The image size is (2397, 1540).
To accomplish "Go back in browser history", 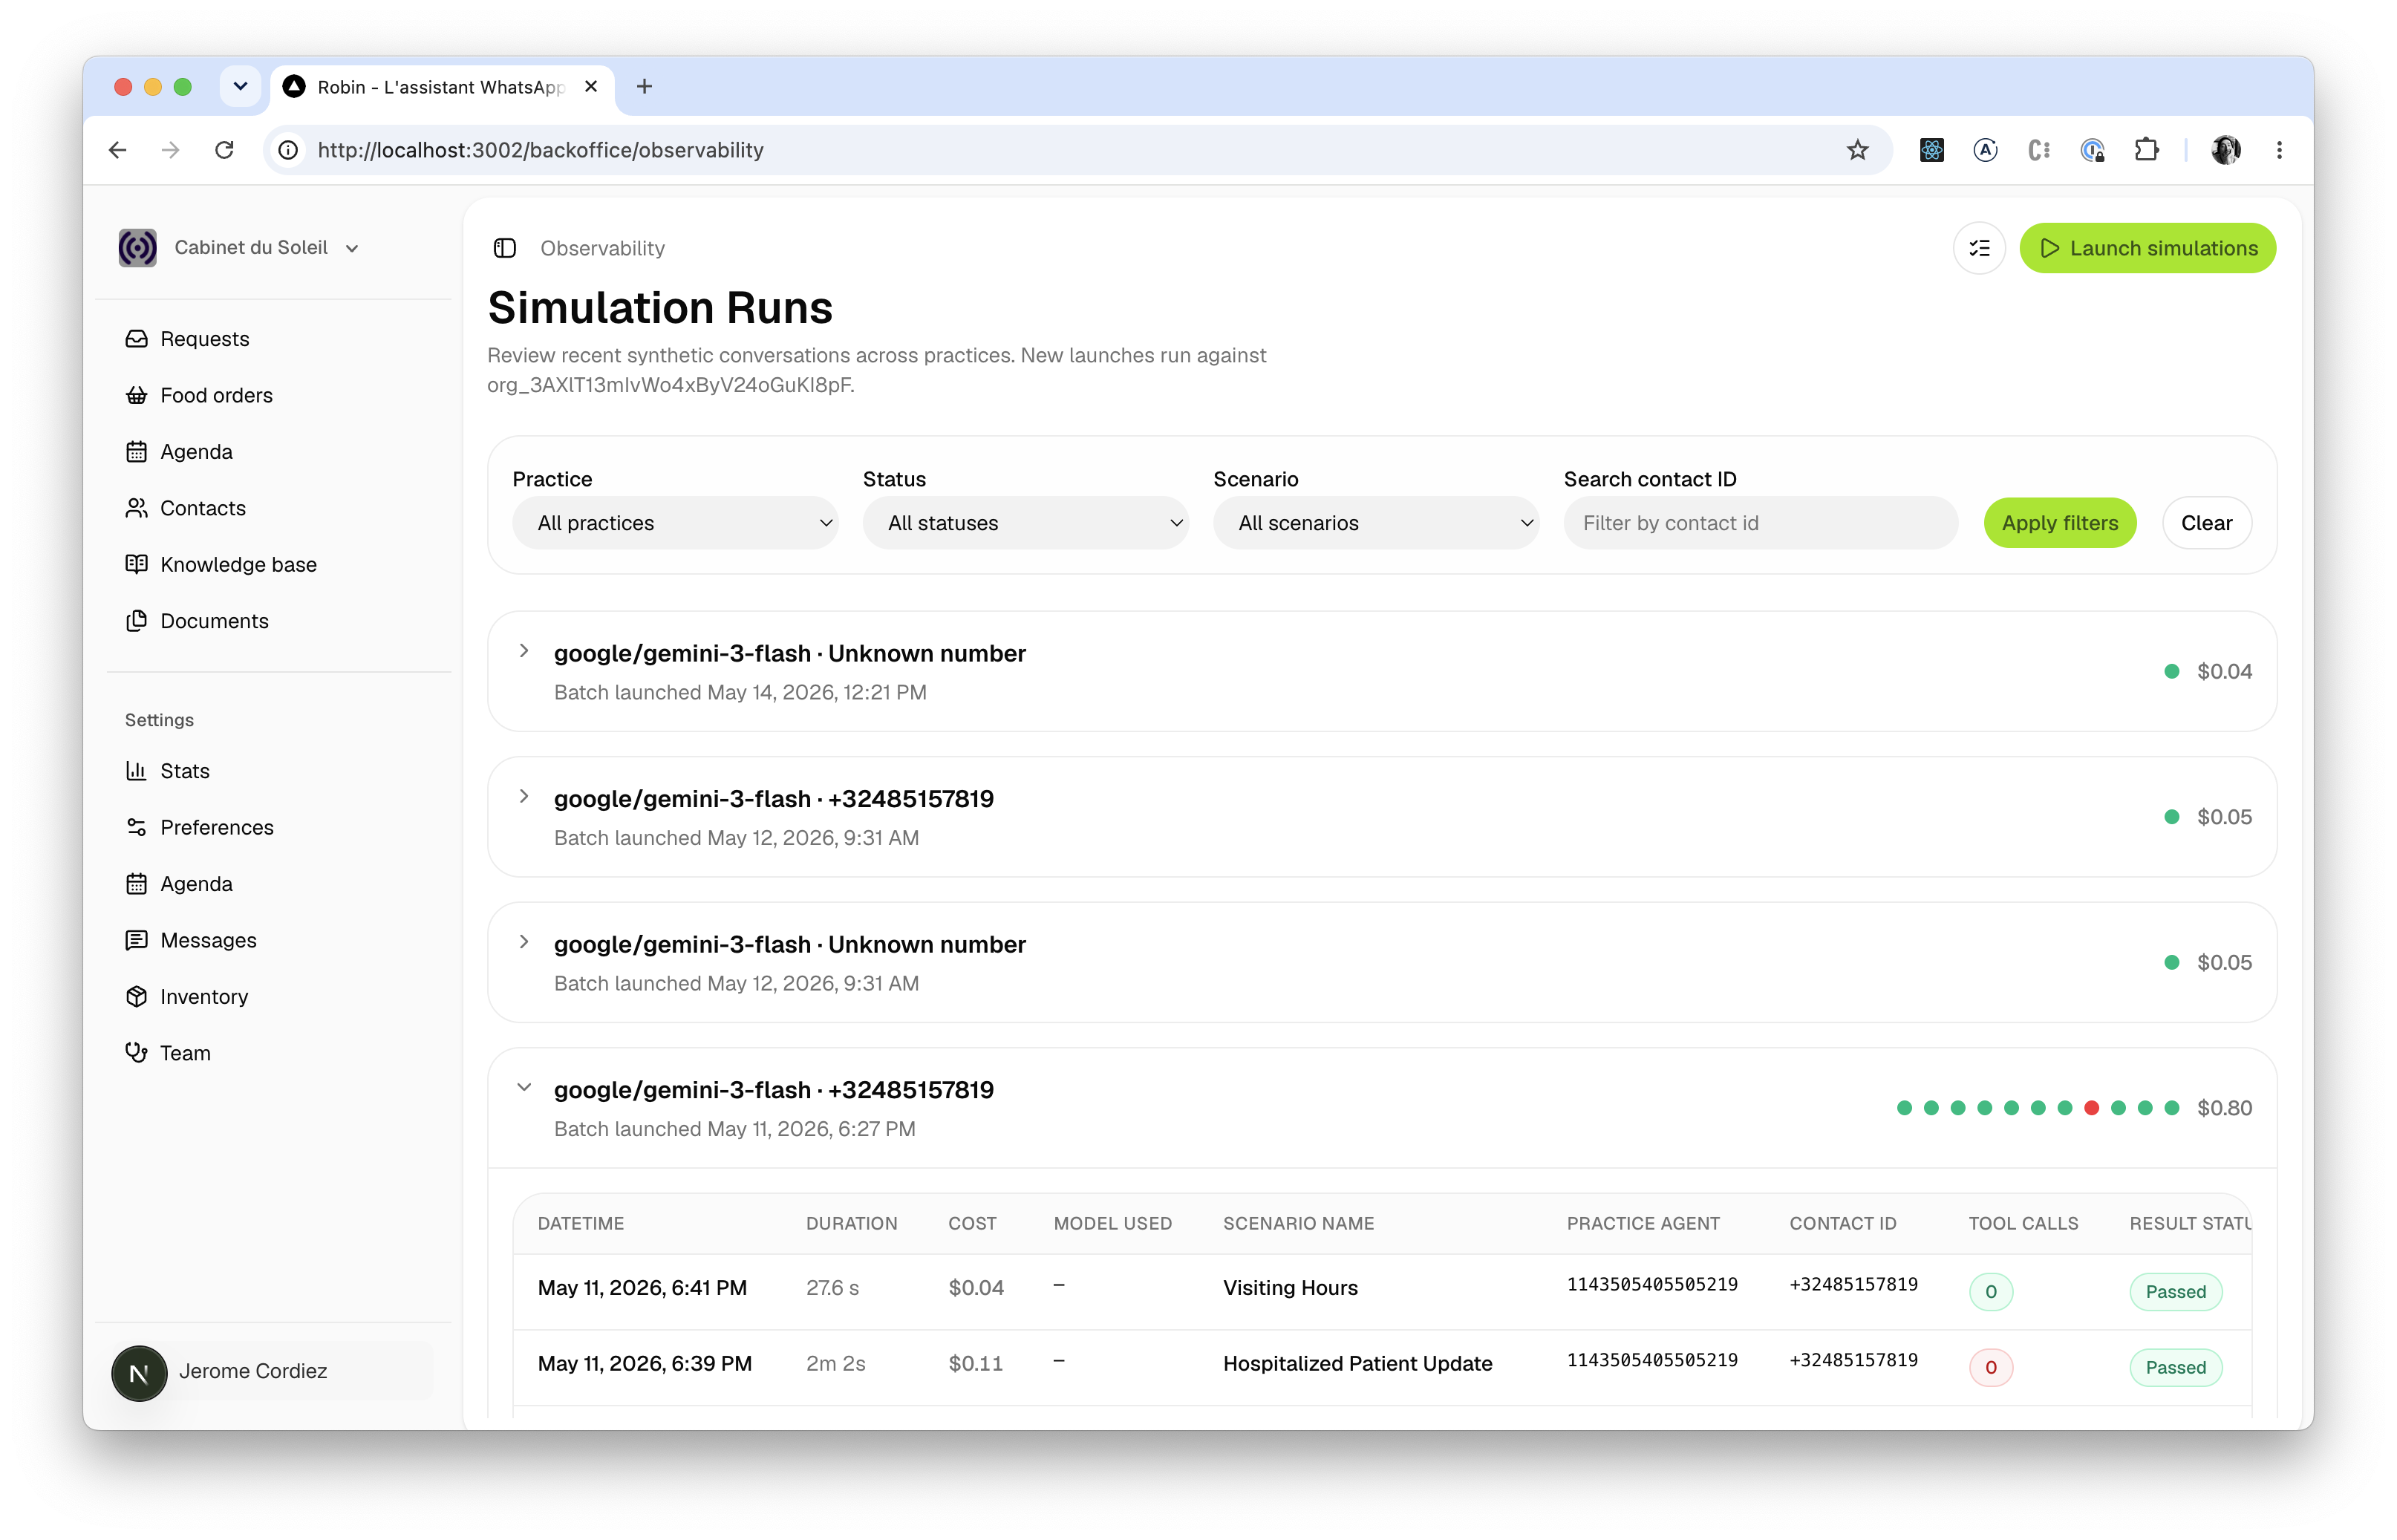I will click(118, 150).
